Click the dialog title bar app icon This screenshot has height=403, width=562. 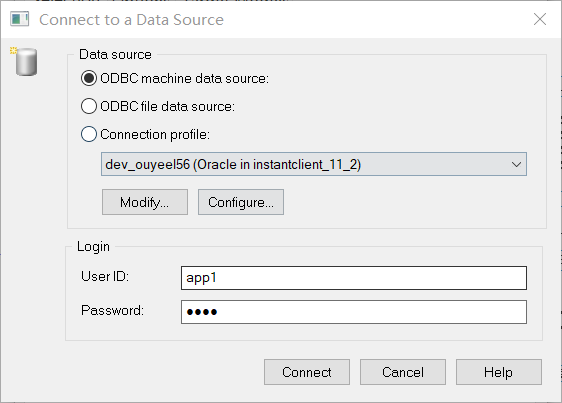19,19
